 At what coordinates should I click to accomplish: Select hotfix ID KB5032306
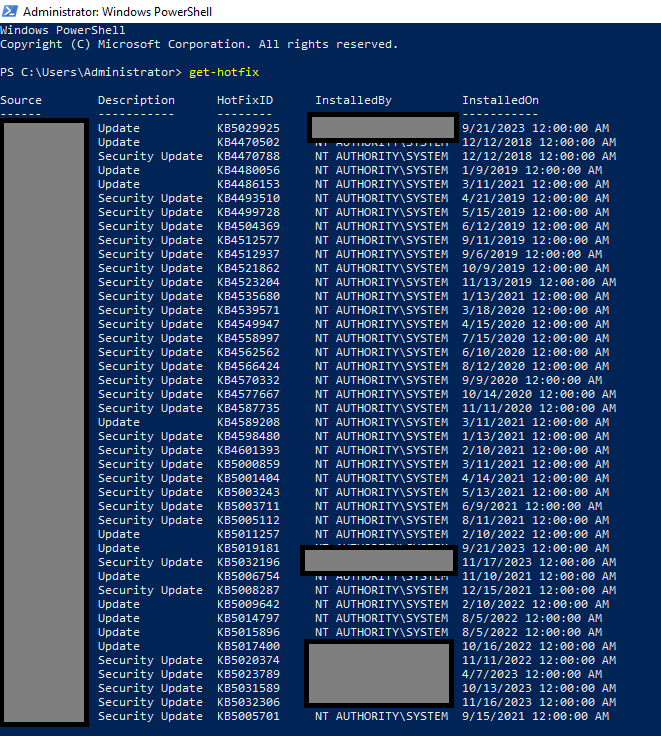248,702
